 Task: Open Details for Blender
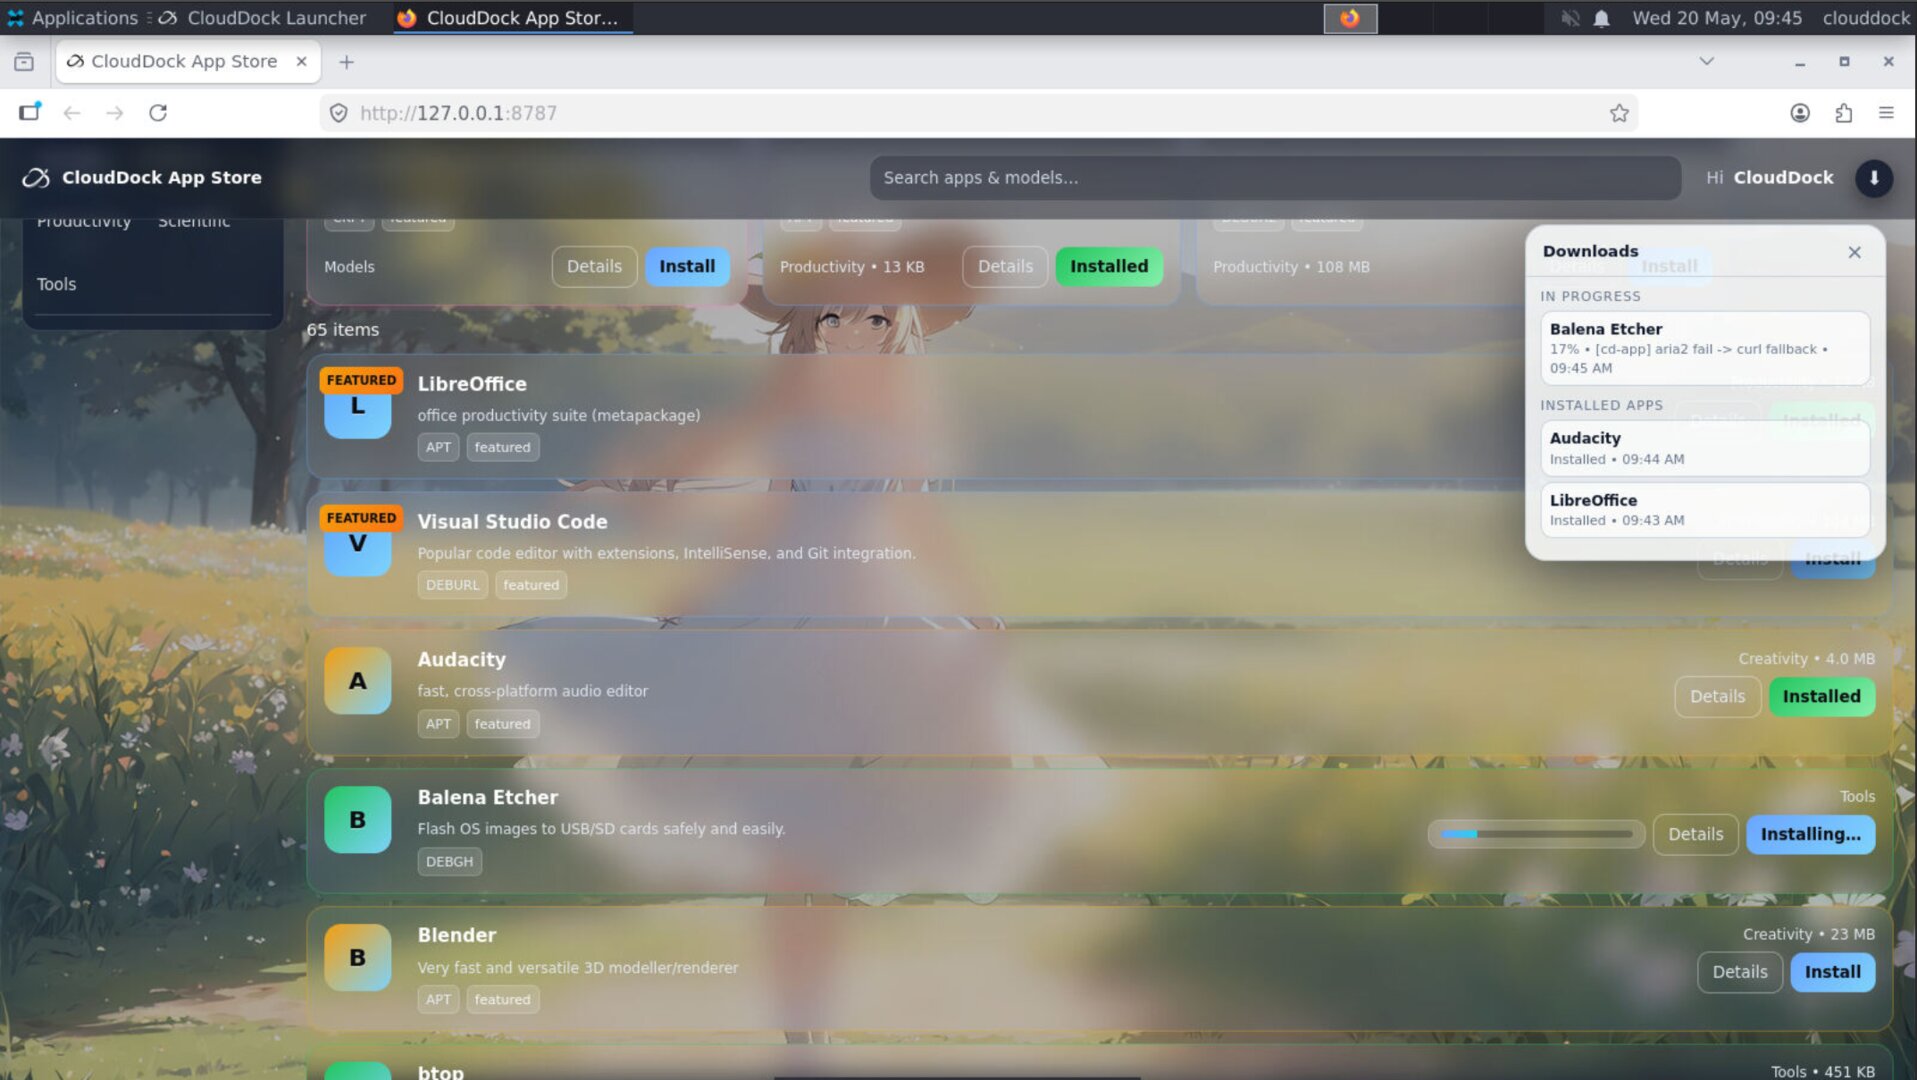pyautogui.click(x=1739, y=972)
